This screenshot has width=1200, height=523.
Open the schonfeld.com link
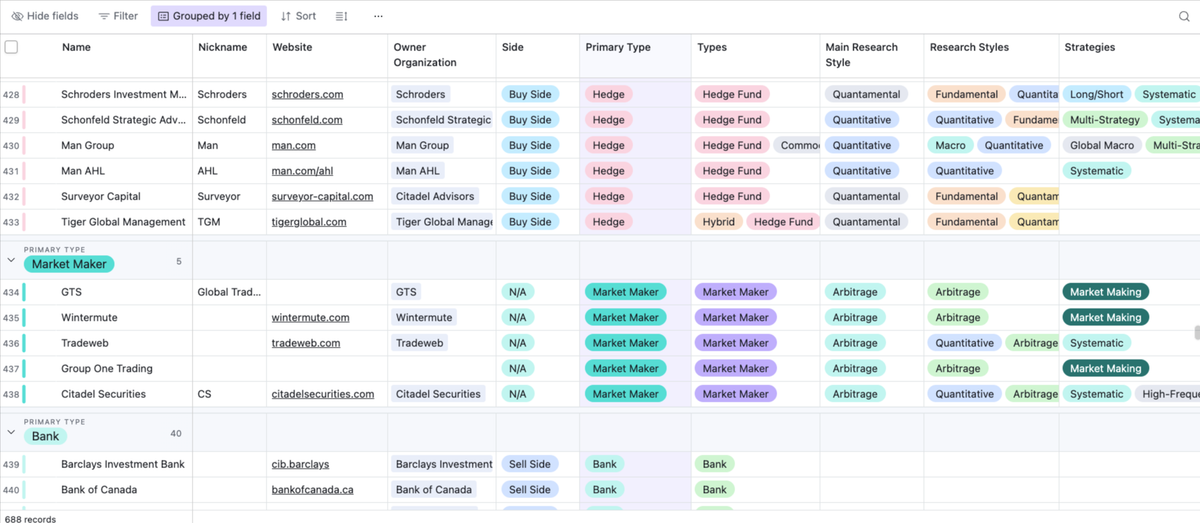pos(307,120)
